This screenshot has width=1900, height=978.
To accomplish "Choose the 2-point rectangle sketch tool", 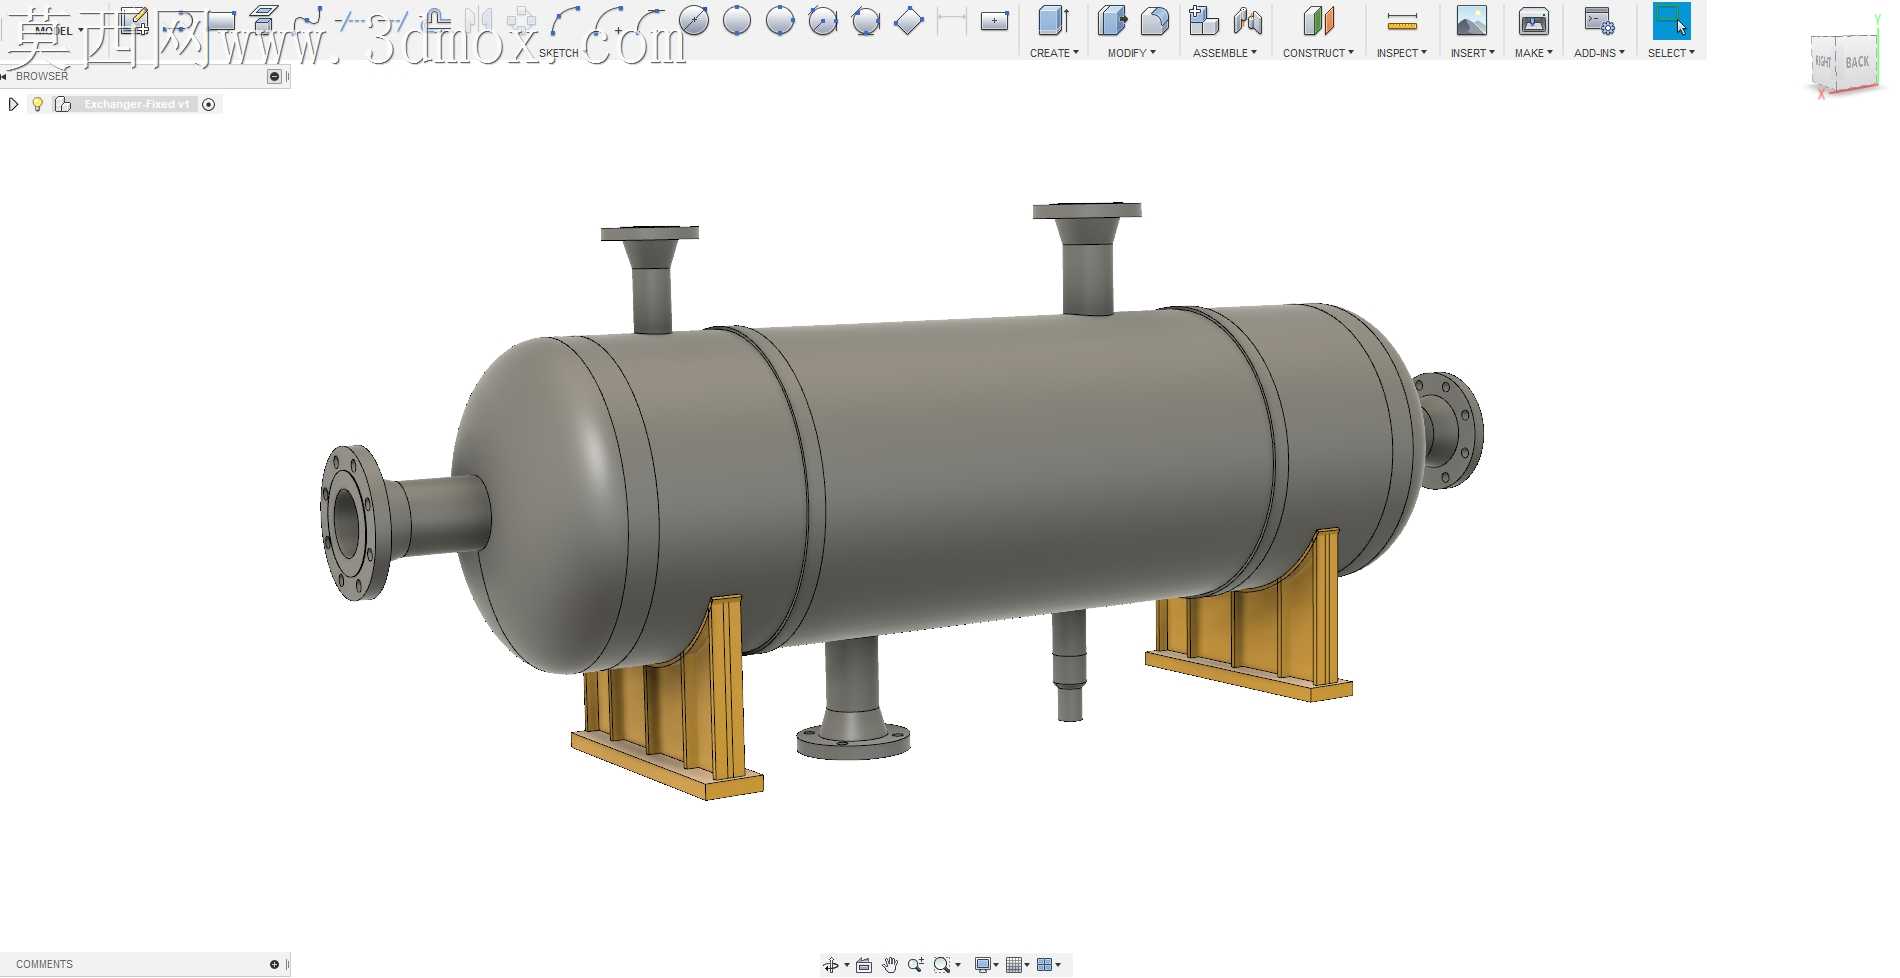I will (221, 21).
